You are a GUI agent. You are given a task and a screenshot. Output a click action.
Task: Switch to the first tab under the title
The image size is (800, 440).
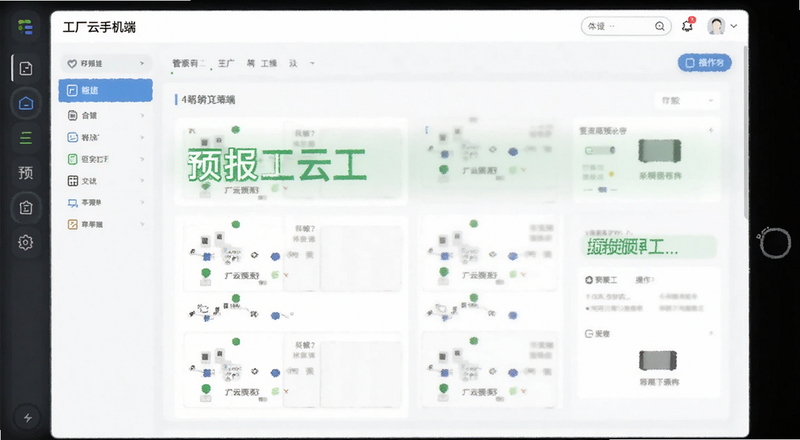tap(188, 64)
